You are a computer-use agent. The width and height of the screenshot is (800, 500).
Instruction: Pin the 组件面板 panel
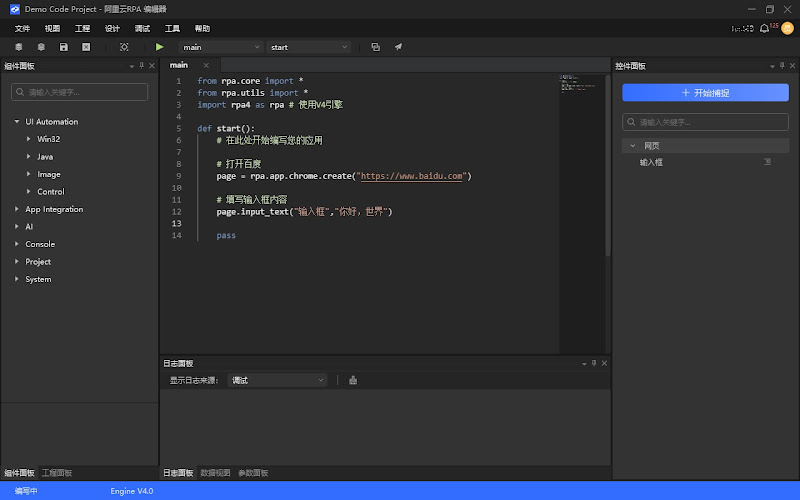pos(142,66)
